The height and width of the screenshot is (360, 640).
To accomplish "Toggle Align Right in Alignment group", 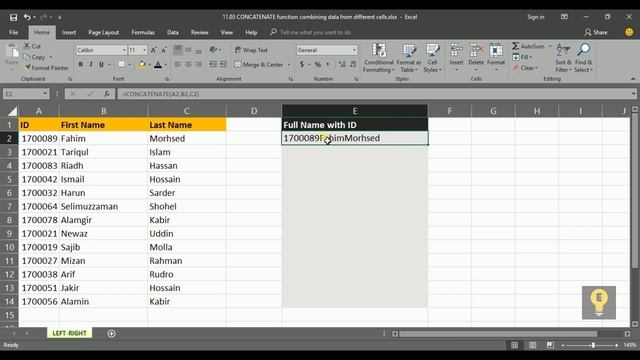I will 198,64.
